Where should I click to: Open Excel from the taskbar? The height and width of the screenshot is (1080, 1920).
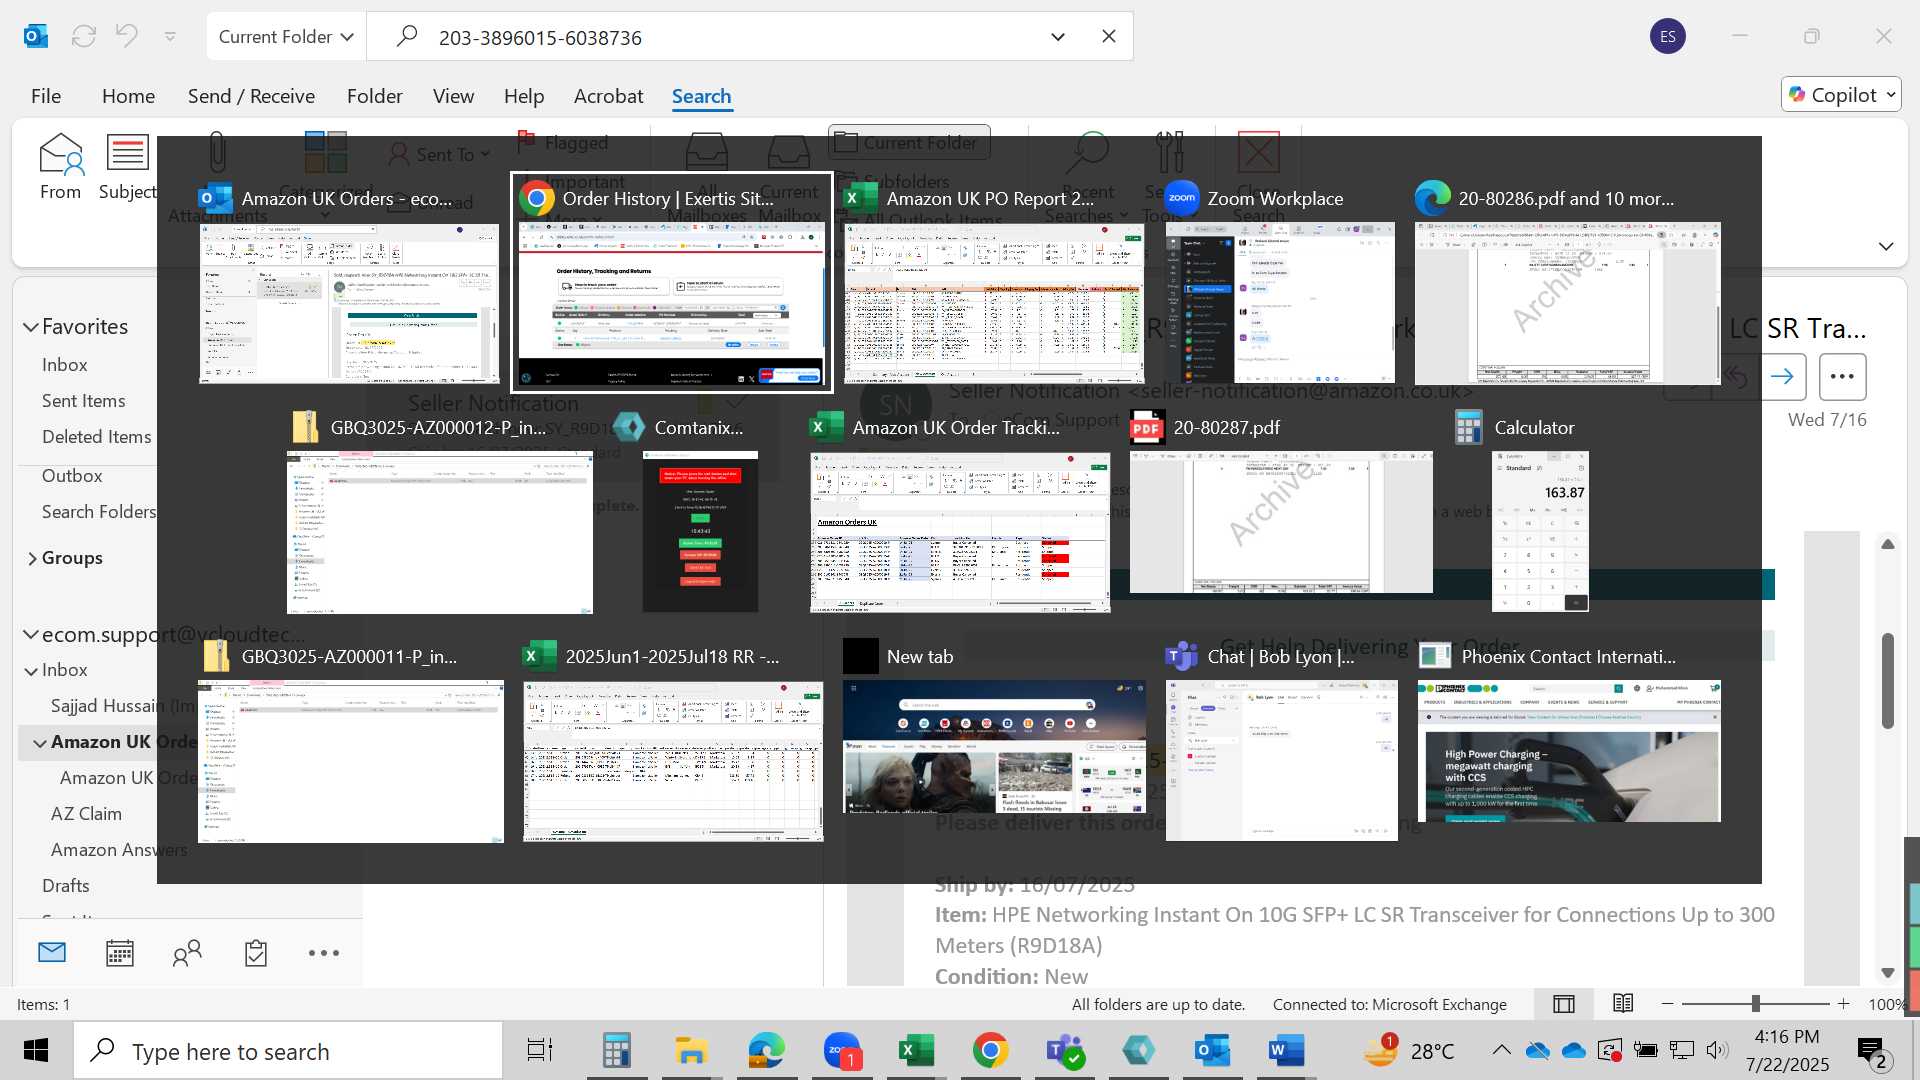[915, 1051]
